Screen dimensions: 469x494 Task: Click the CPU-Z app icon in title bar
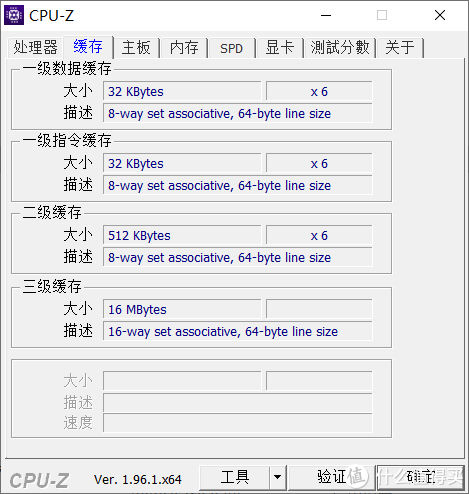[14, 15]
